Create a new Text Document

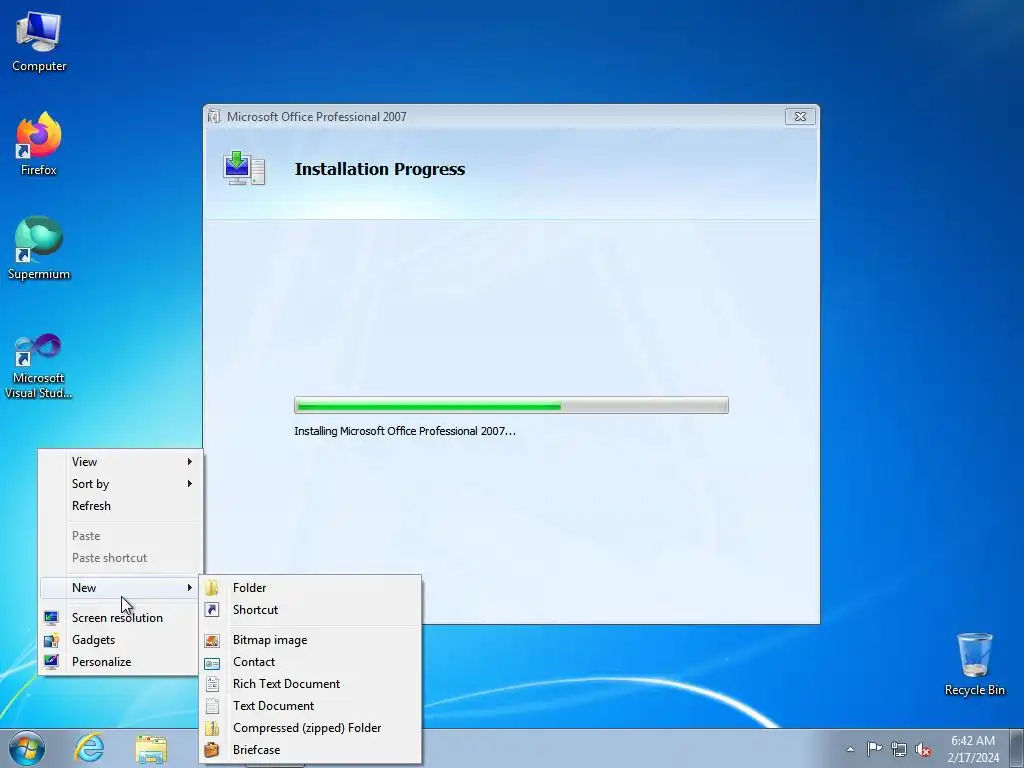point(310,706)
